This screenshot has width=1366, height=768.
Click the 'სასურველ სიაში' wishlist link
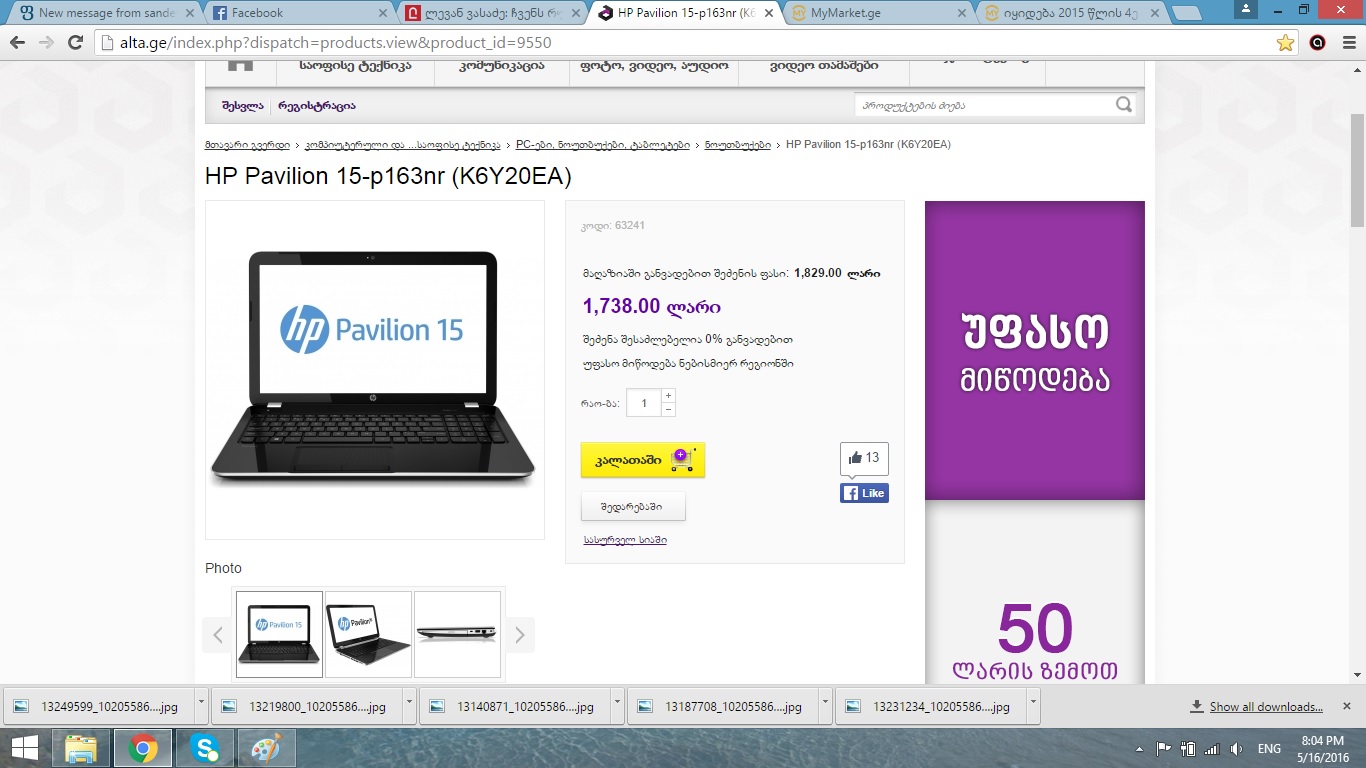625,540
